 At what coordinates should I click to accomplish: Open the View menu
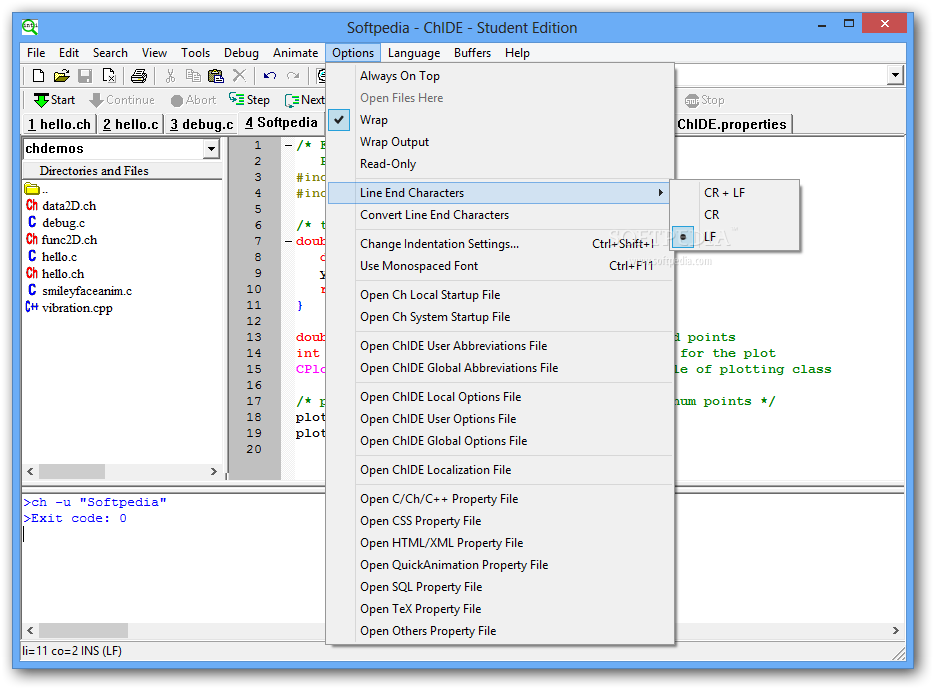tap(154, 53)
